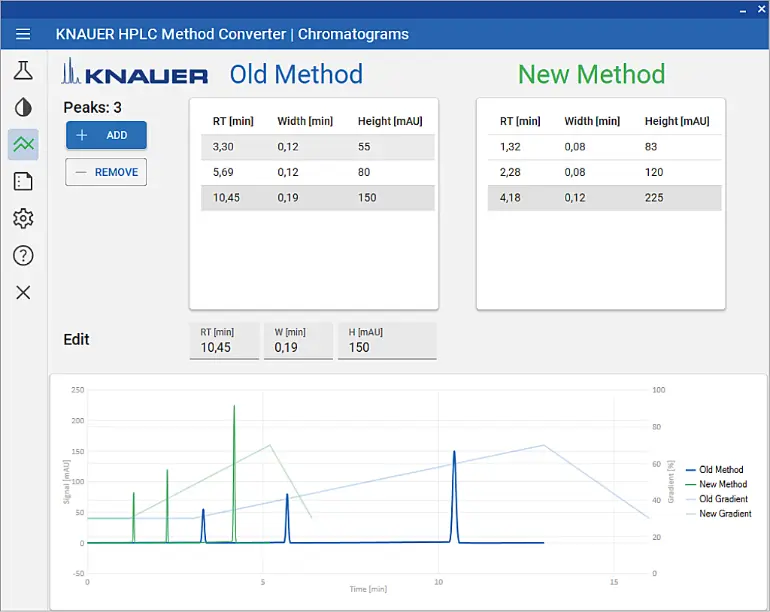
Task: Click new method height value 120
Action: [x=654, y=172]
